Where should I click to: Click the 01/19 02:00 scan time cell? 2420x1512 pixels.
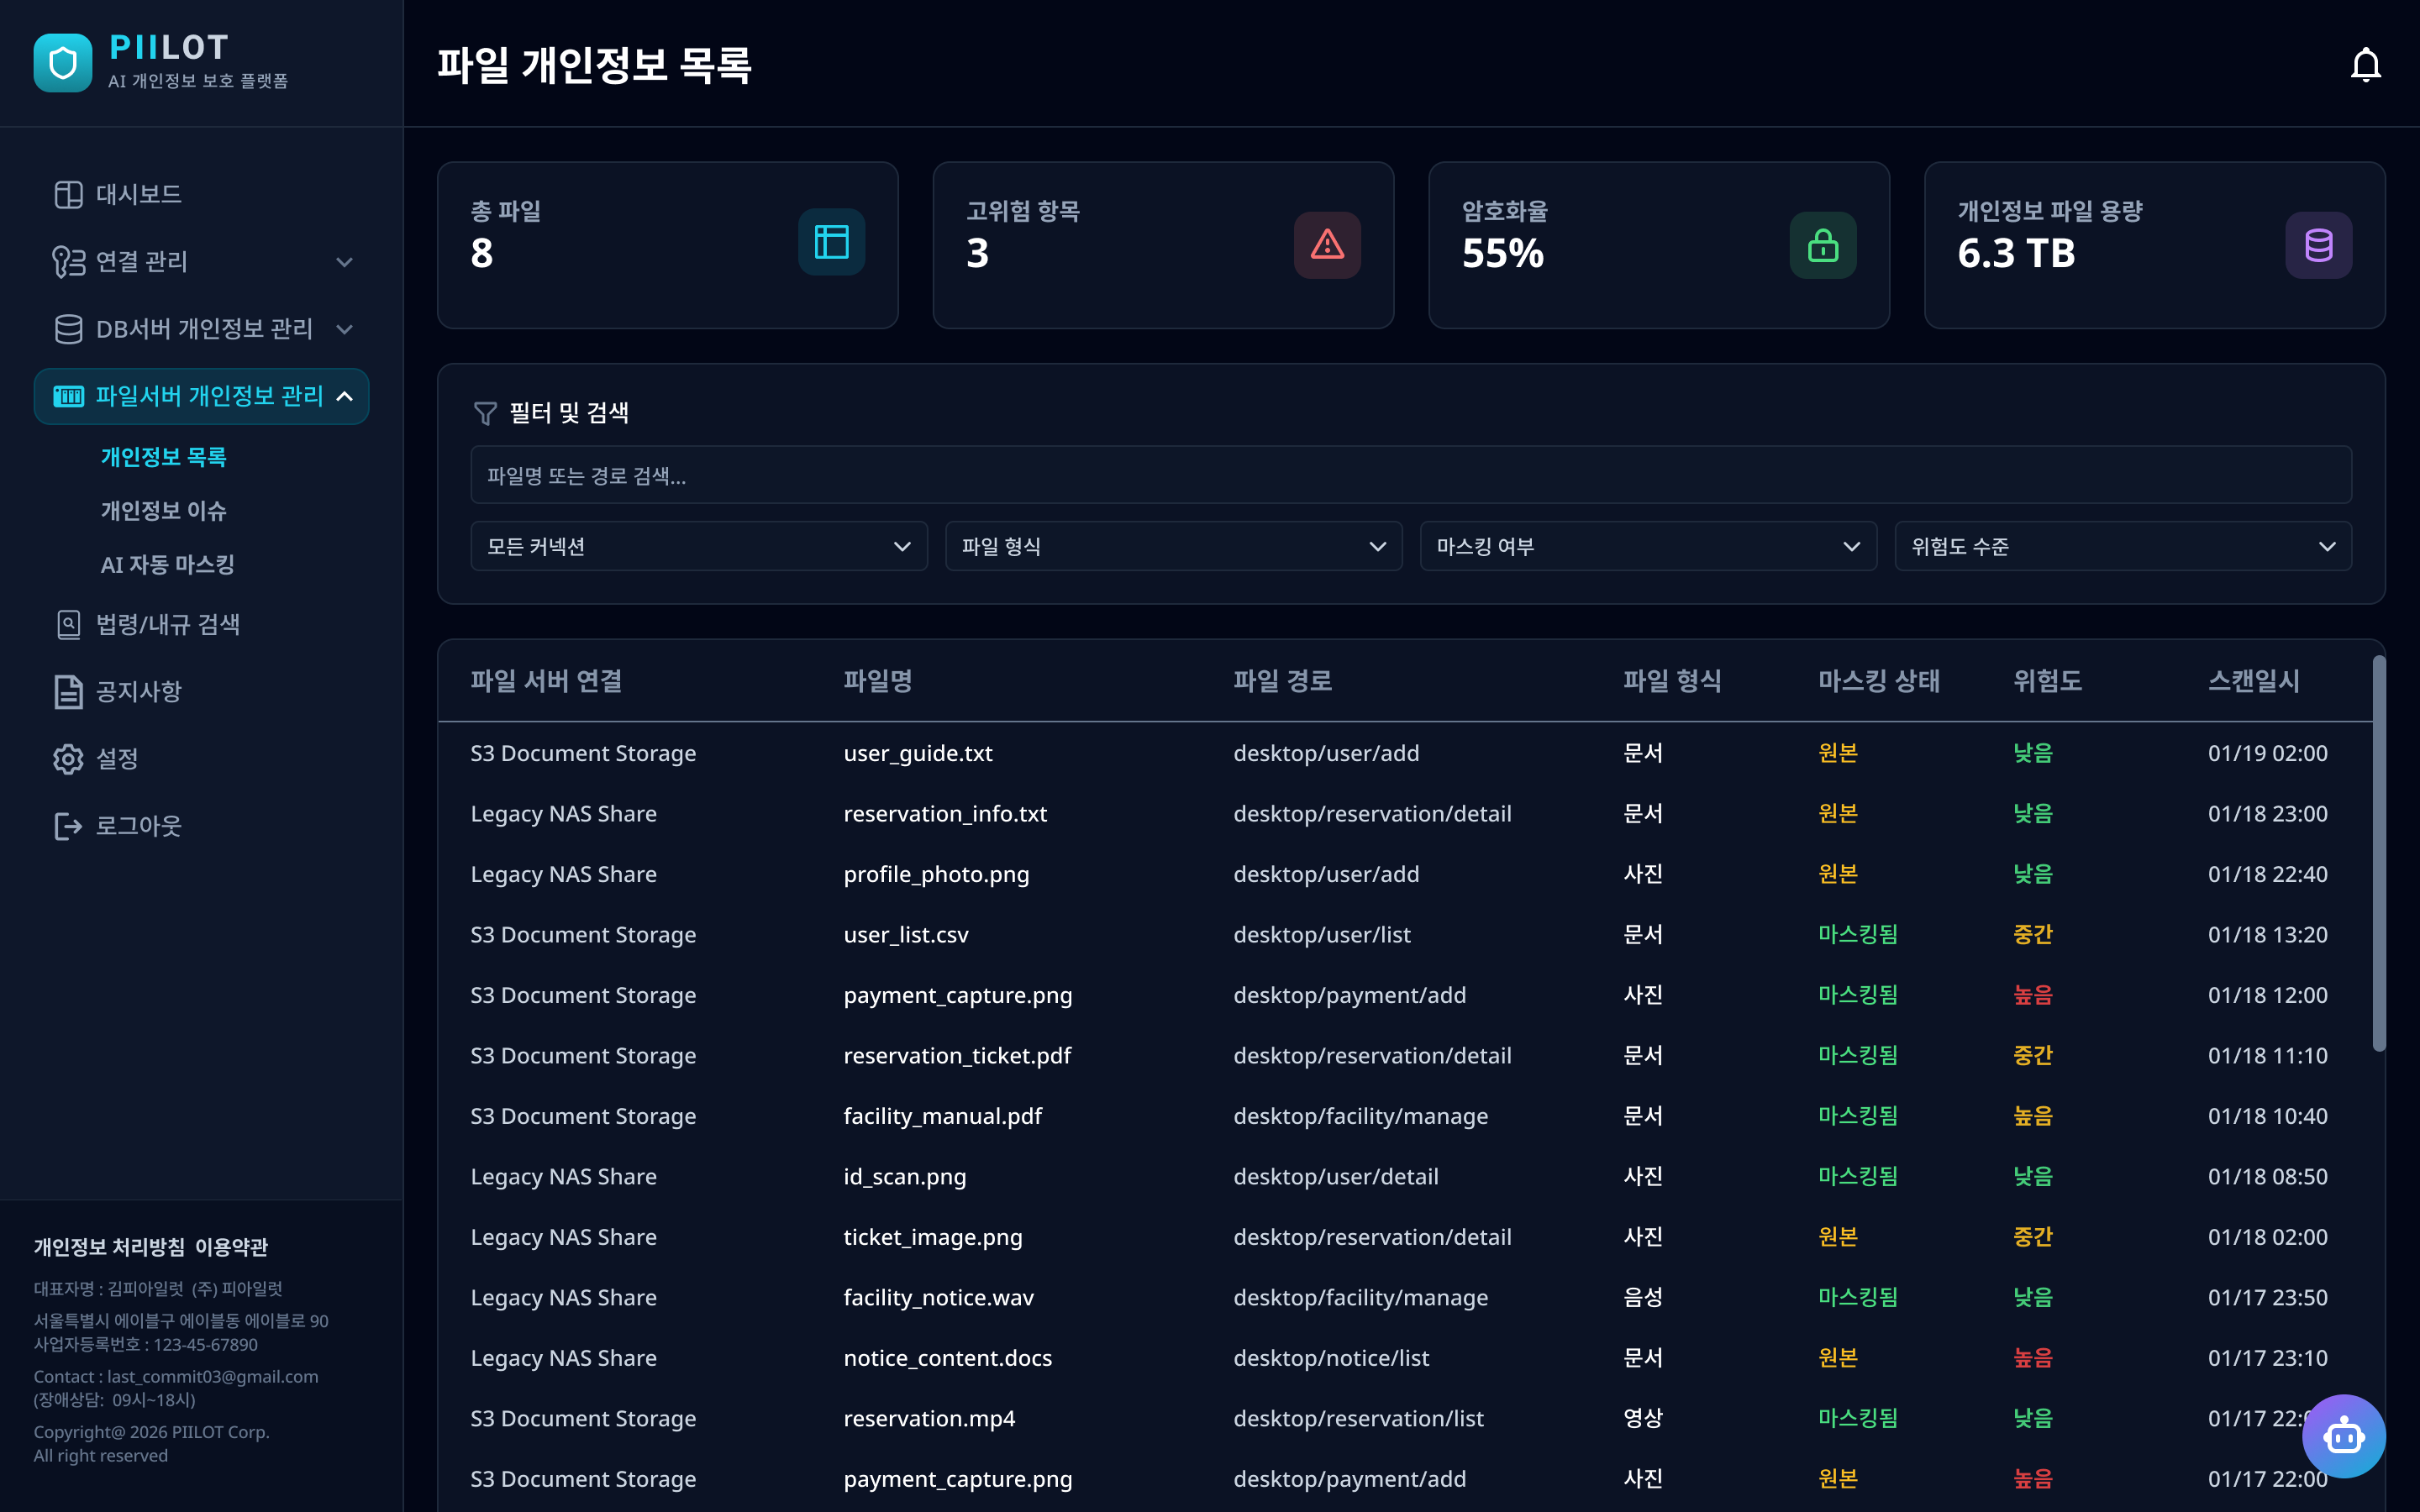[2267, 753]
